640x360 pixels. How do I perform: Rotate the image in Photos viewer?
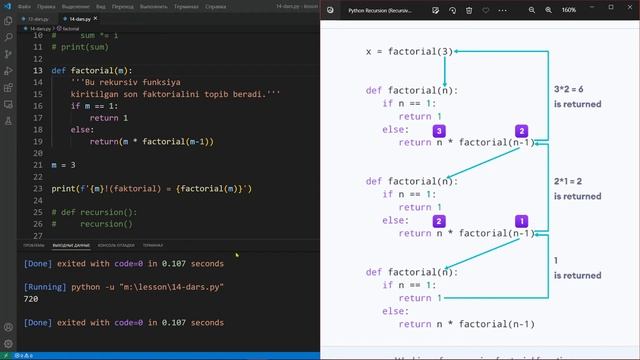click(x=452, y=10)
